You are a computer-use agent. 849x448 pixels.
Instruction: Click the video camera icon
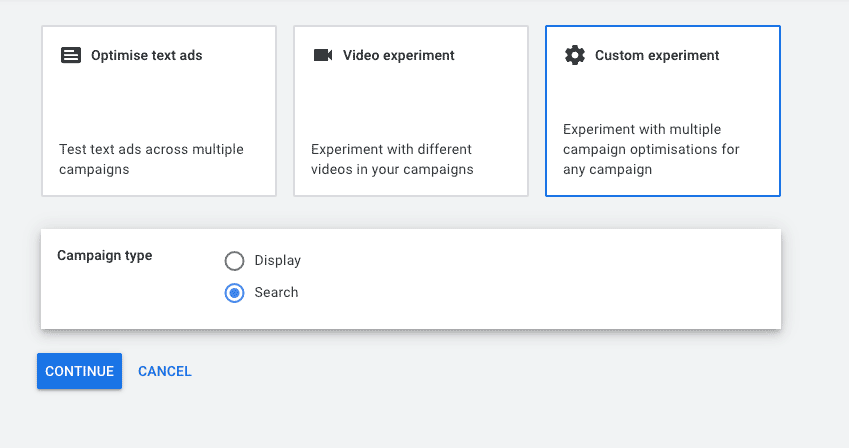coord(323,55)
